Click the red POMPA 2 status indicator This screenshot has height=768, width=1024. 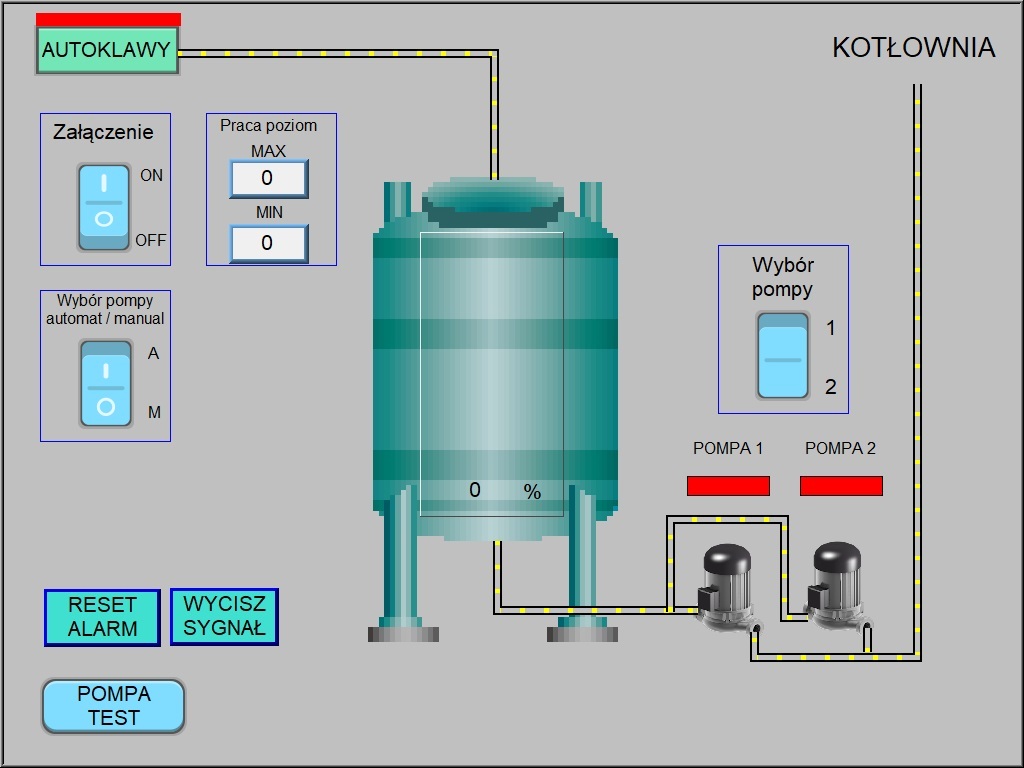tap(841, 486)
